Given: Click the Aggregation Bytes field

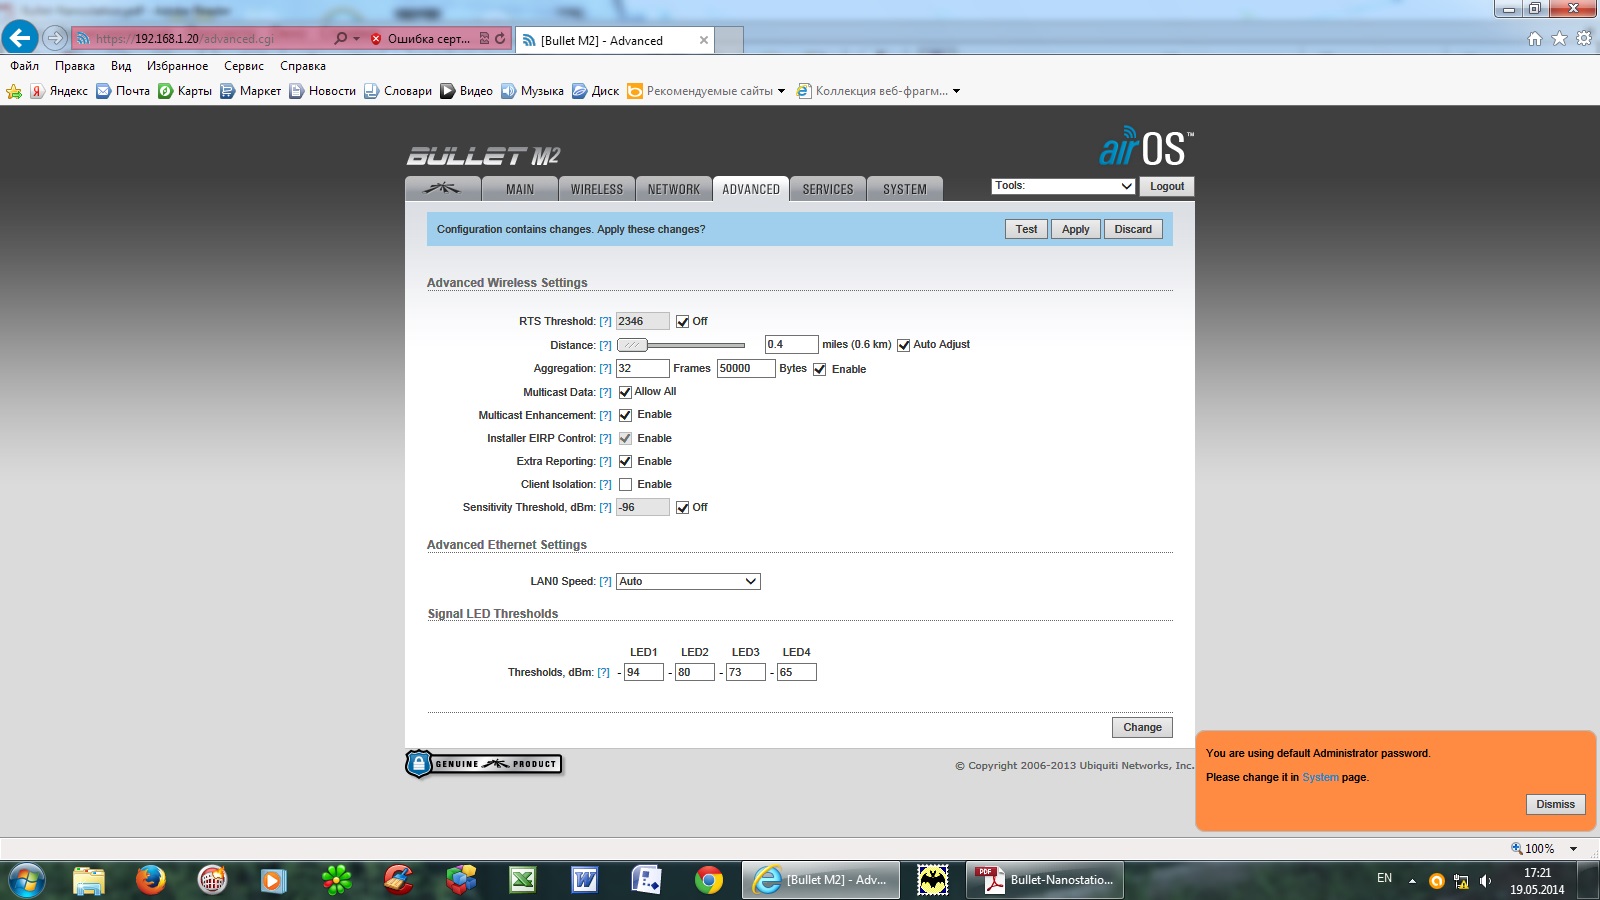Looking at the screenshot, I should (x=746, y=368).
